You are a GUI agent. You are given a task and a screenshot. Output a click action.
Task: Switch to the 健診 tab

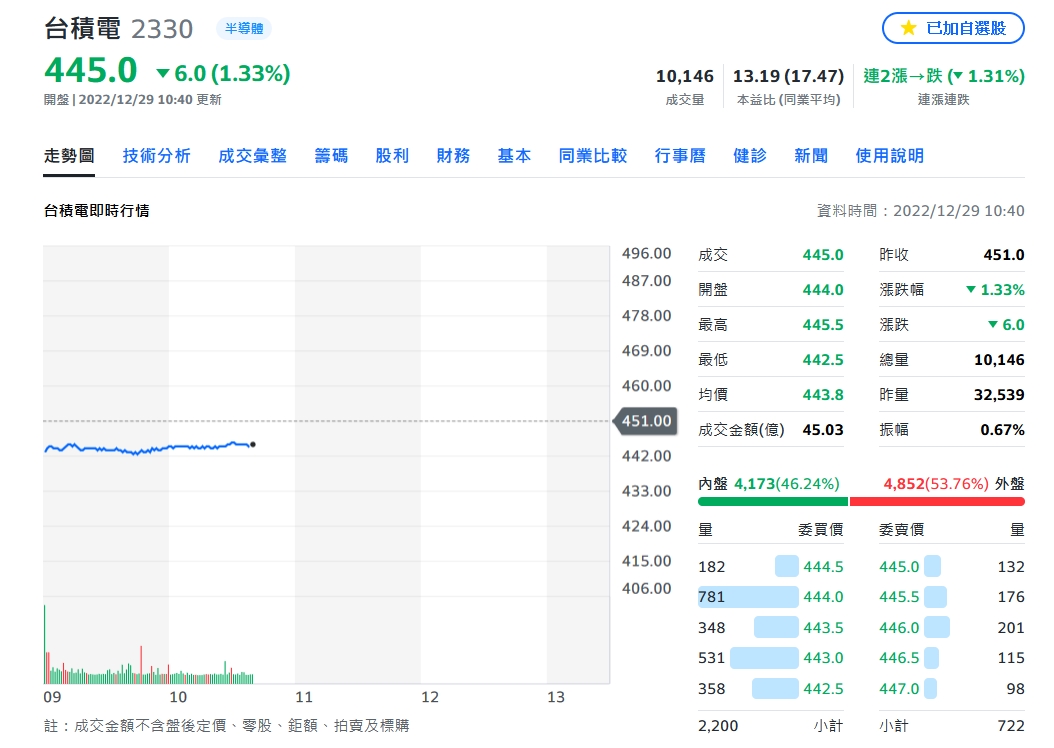pos(749,156)
